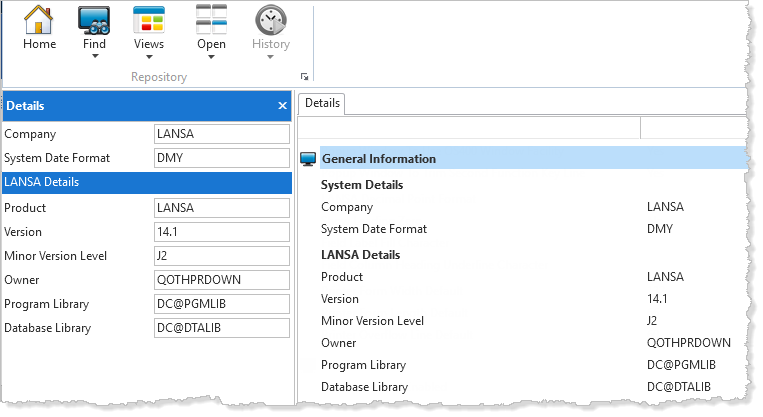
Task: Click Owner label in right pane
Action: [339, 343]
